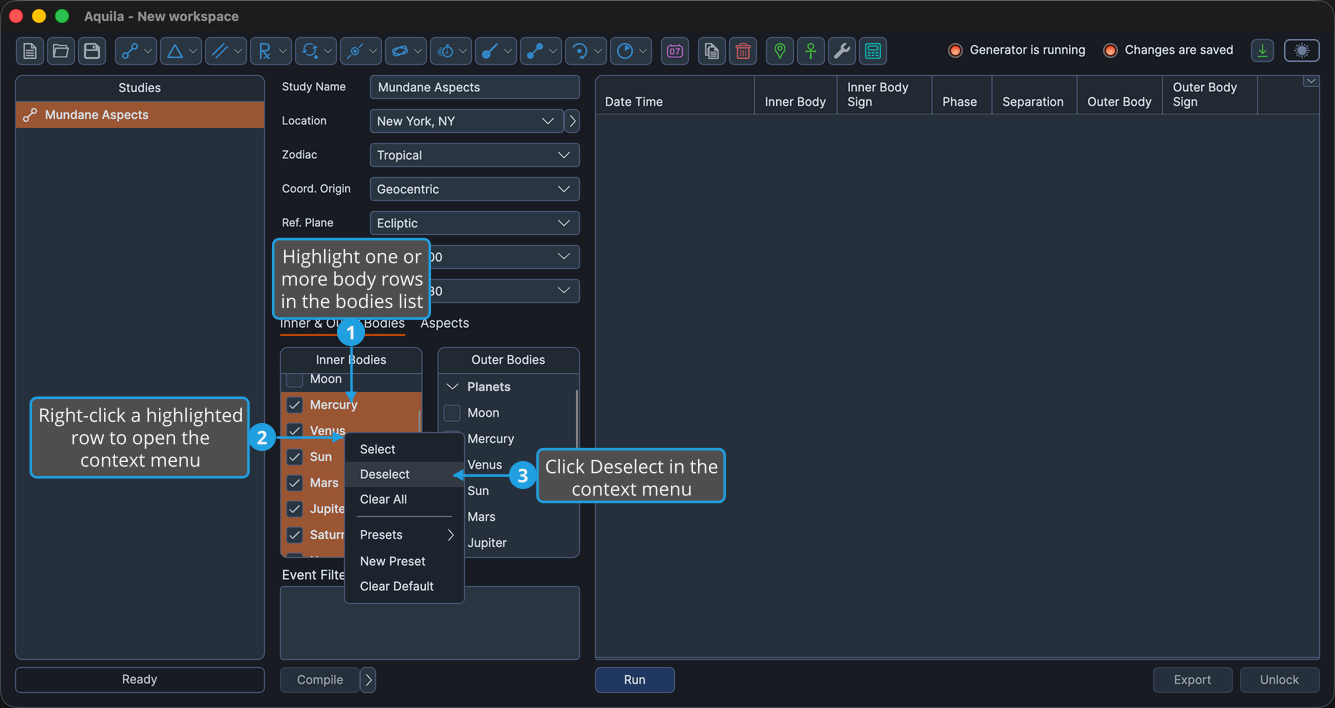Viewport: 1335px width, 708px height.
Task: Check the Moon box in Outer Bodies
Action: click(x=452, y=413)
